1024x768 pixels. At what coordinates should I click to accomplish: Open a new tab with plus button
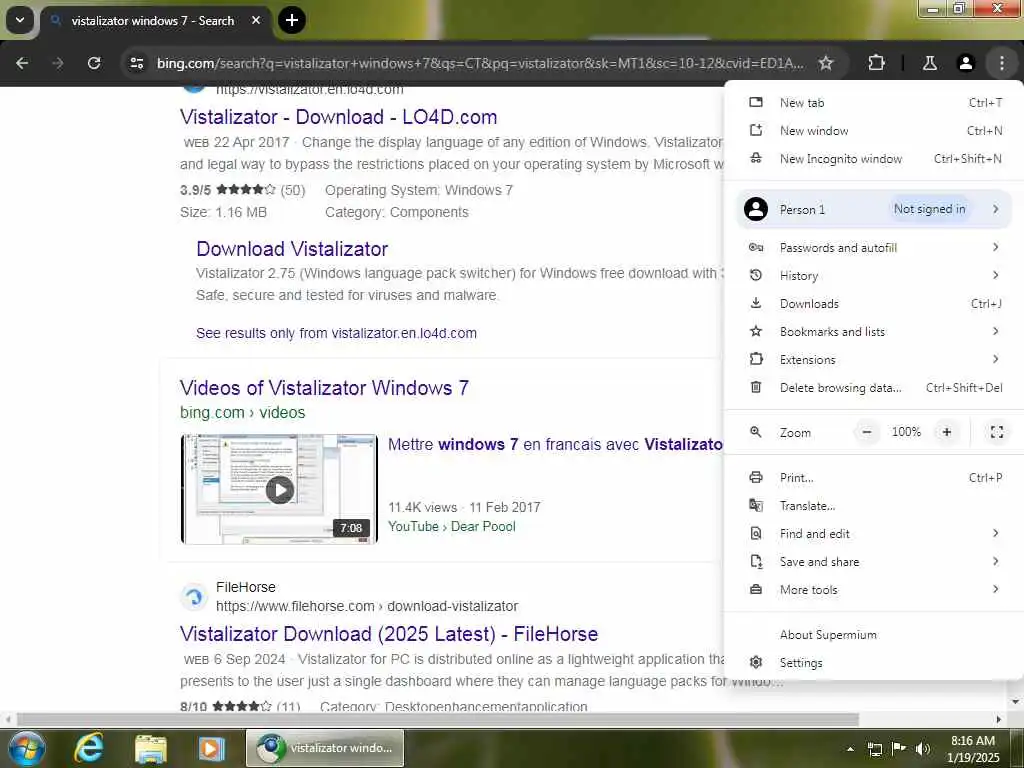pos(291,20)
